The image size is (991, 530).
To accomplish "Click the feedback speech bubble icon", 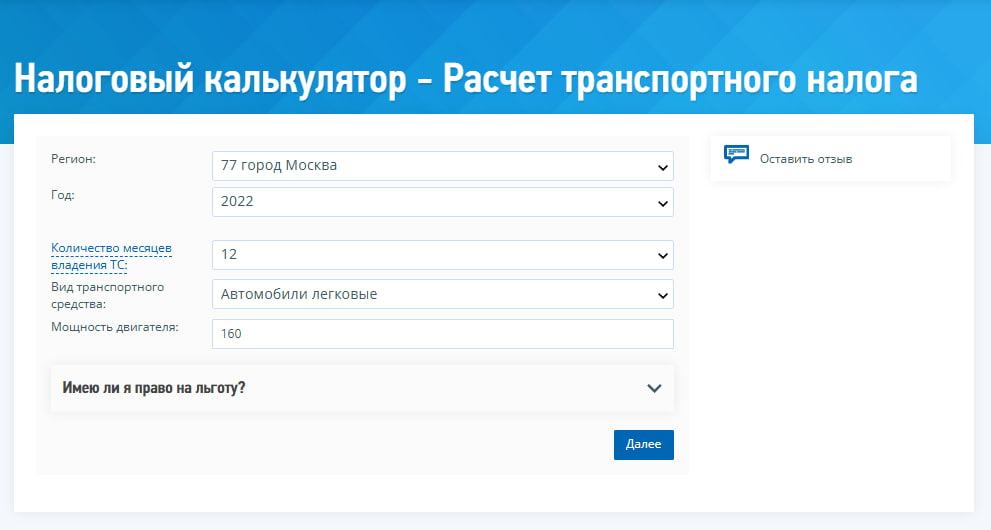I will point(736,156).
